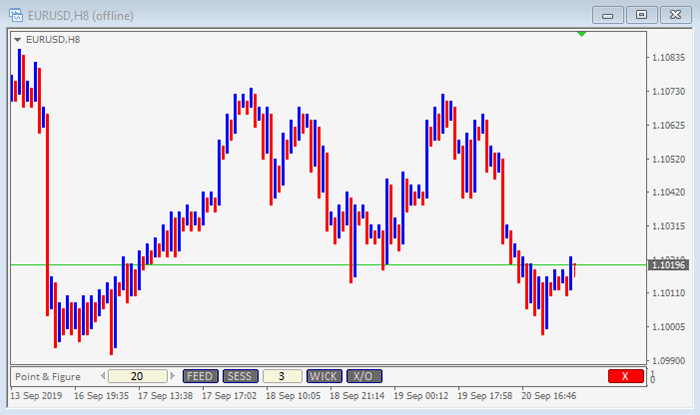Click the 1.10625 price scale label

tap(668, 125)
